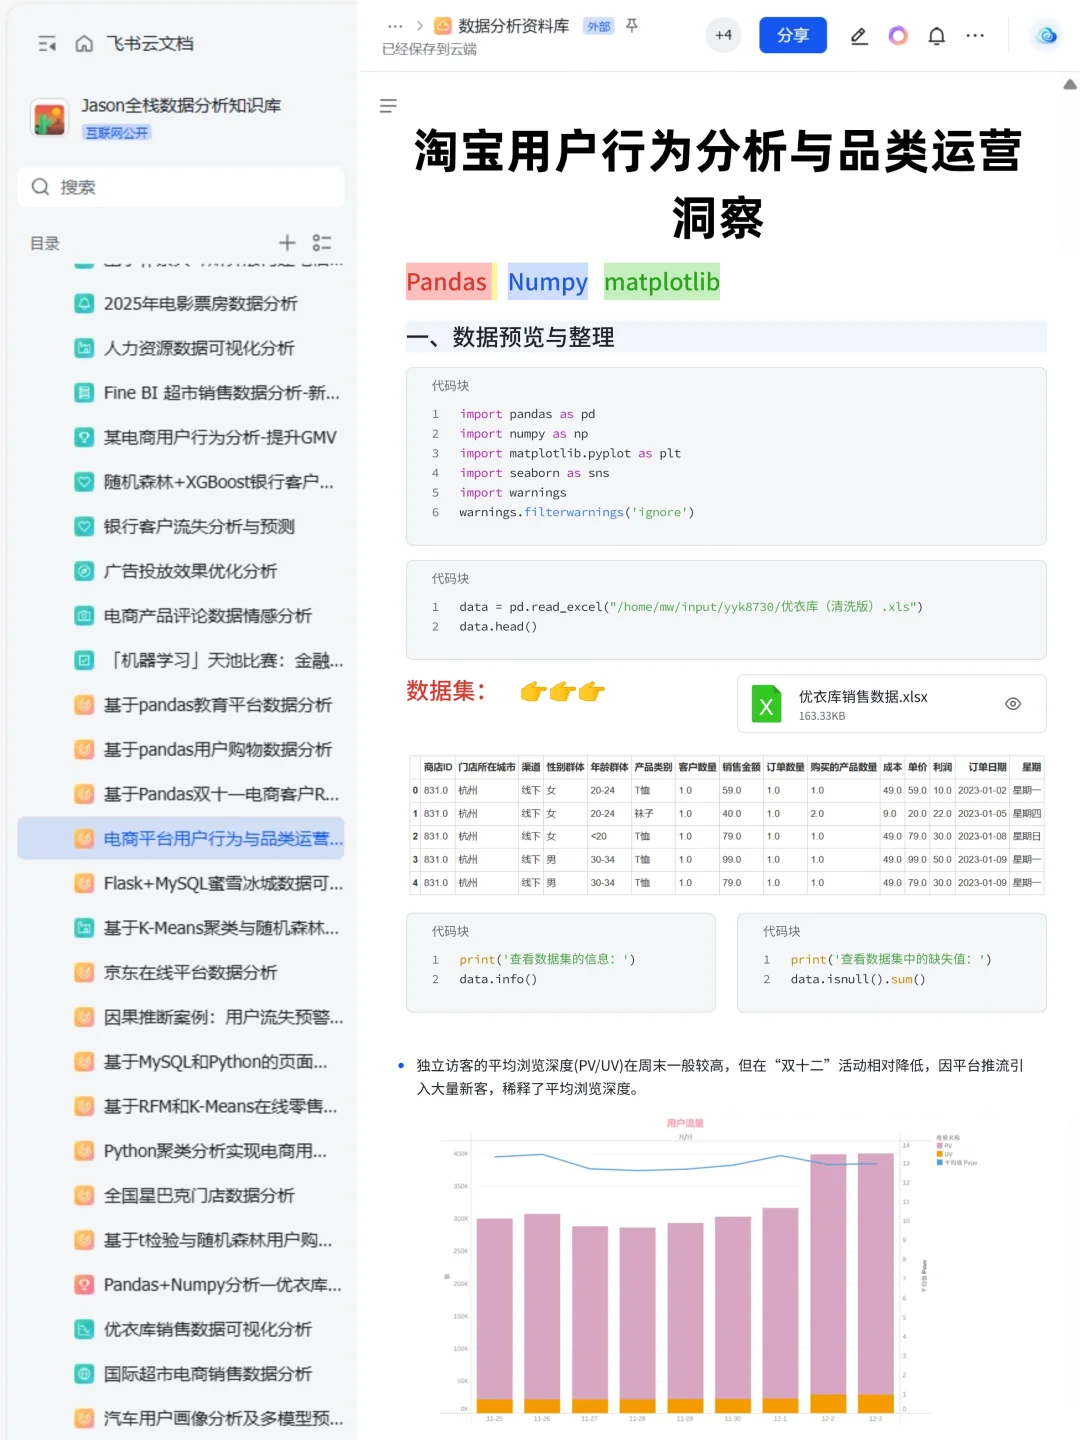Open Jason knowledge base avatar
The width and height of the screenshot is (1080, 1440).
click(49, 118)
